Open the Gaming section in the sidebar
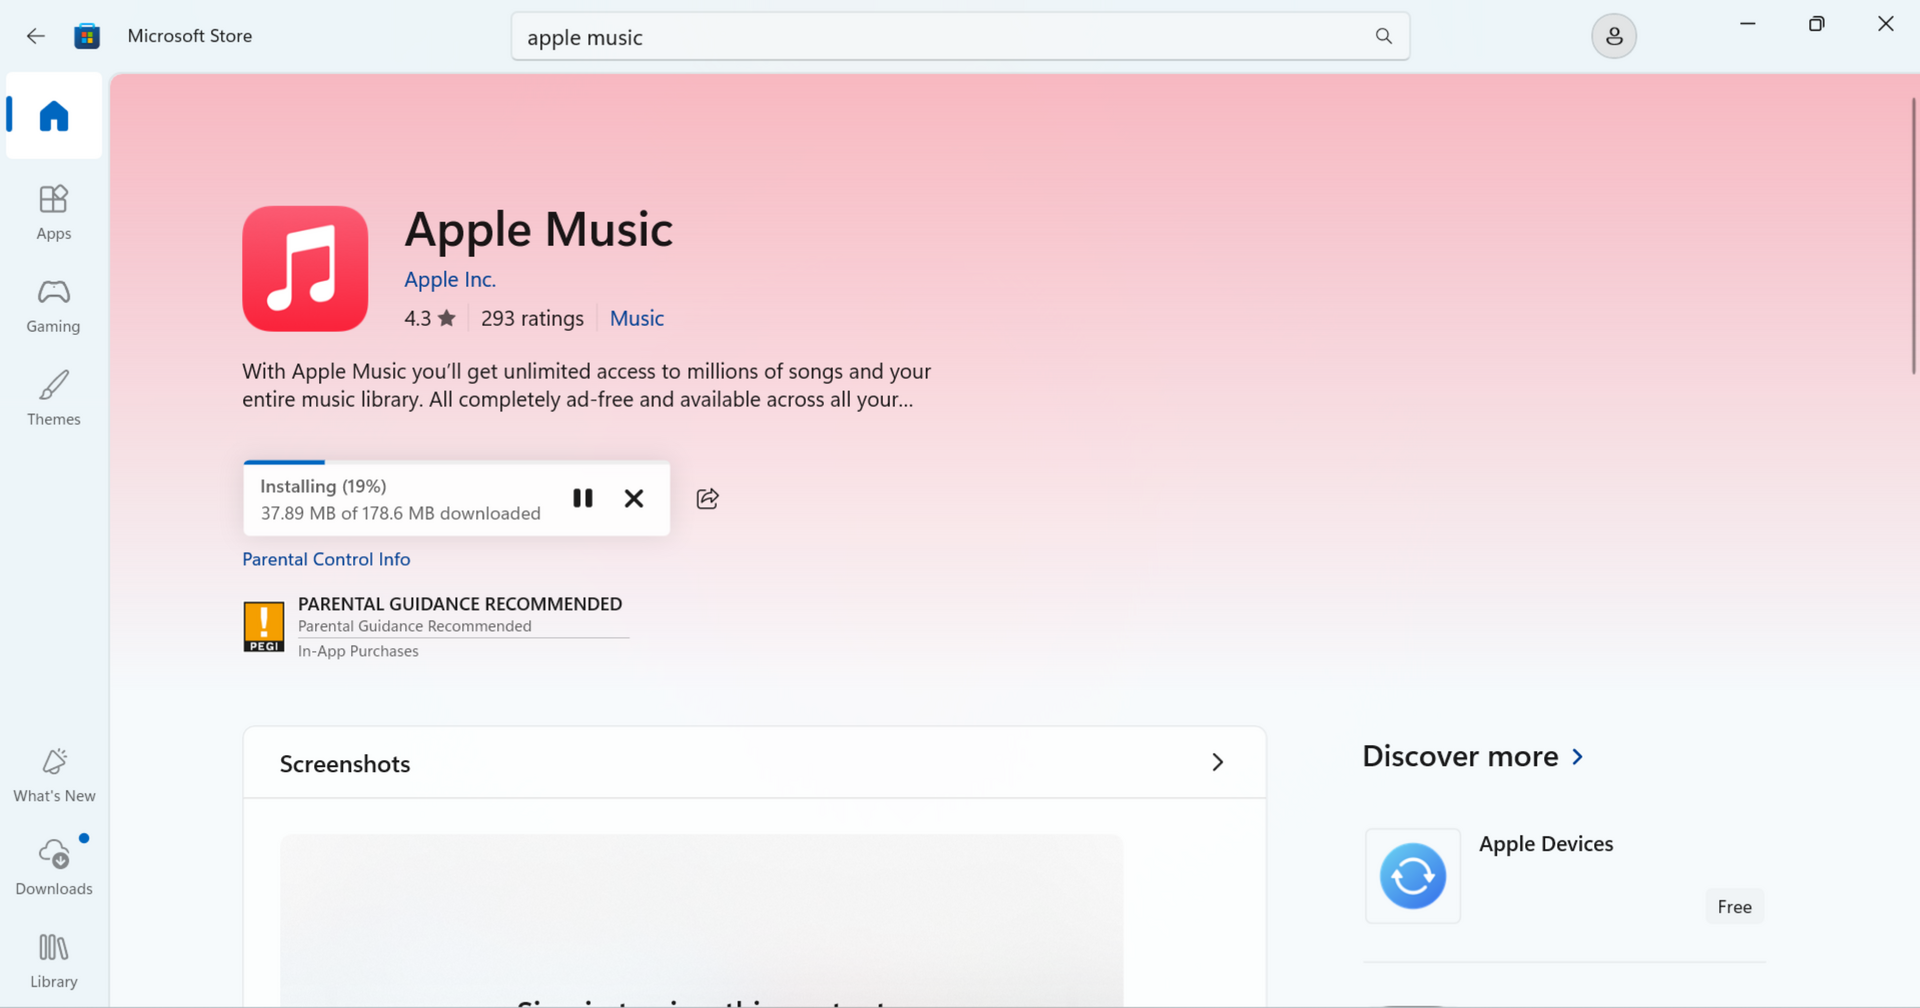The width and height of the screenshot is (1920, 1008). click(x=54, y=305)
